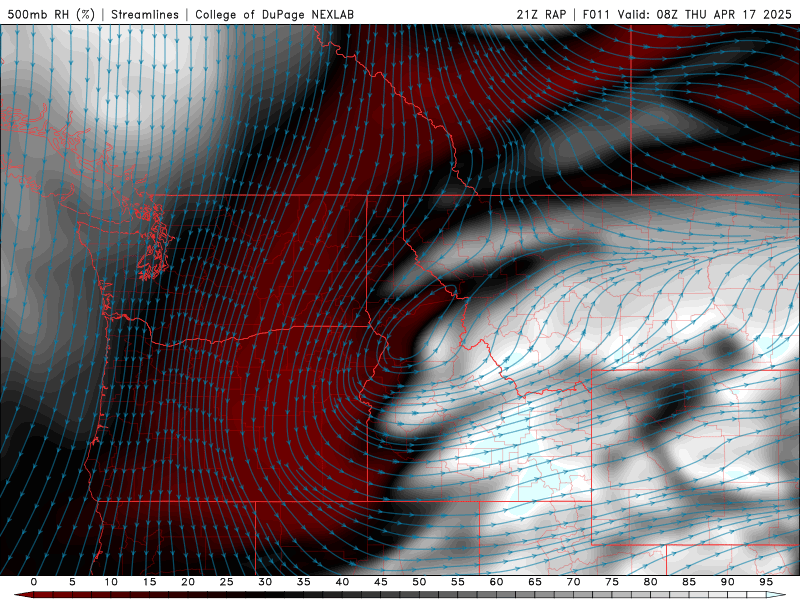The image size is (800, 600).
Task: Click the "85" value on color scale
Action: tap(689, 582)
